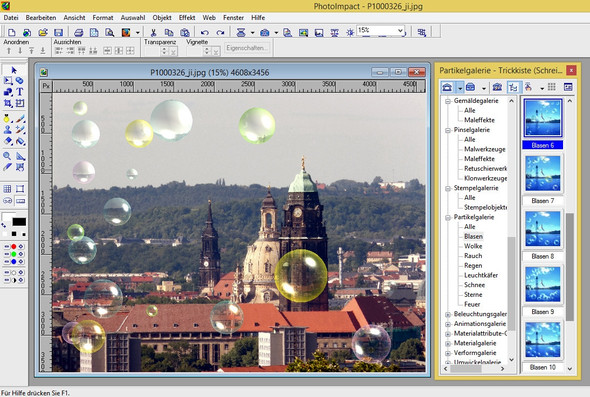Select the Blasen 7 thumbnail
The image size is (590, 397).
(x=543, y=173)
